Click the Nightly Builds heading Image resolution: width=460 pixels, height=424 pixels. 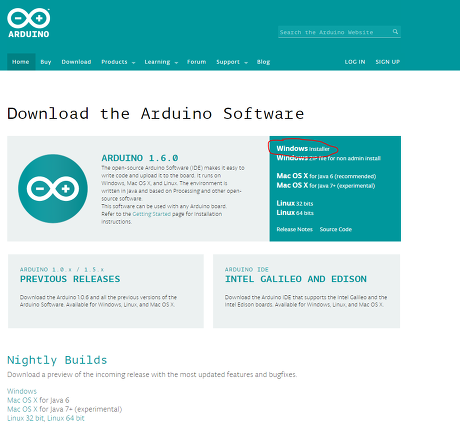[57, 360]
